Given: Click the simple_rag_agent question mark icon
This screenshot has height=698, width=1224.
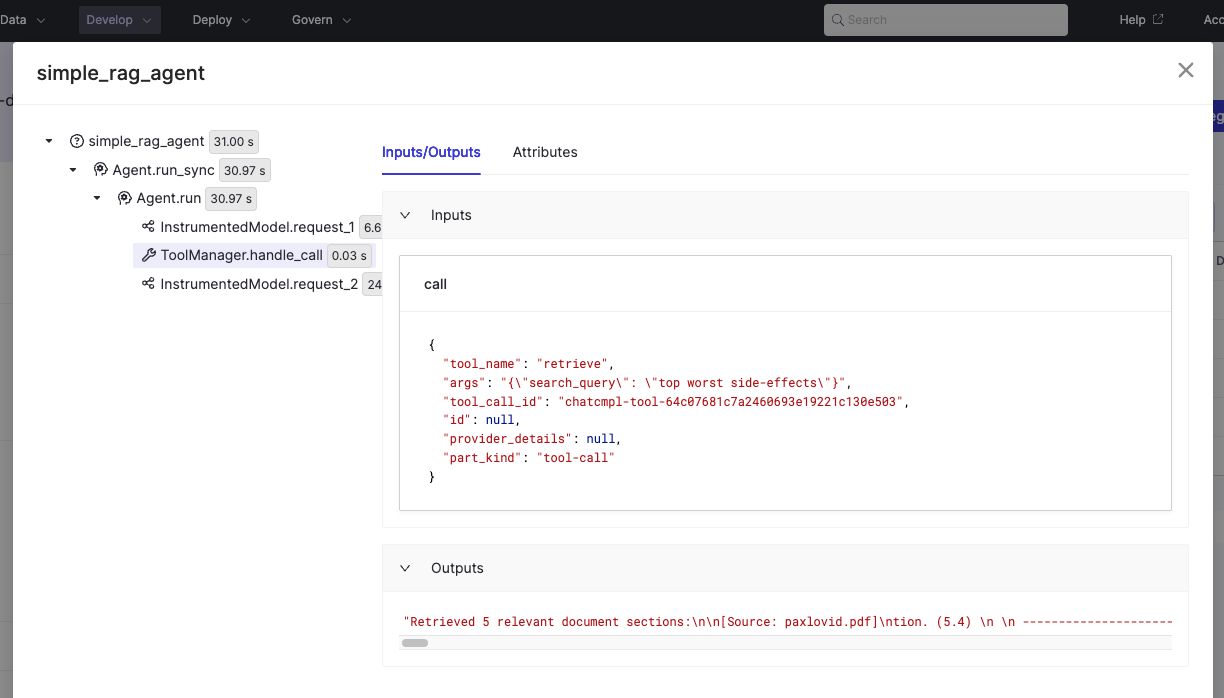Looking at the screenshot, I should coord(77,142).
